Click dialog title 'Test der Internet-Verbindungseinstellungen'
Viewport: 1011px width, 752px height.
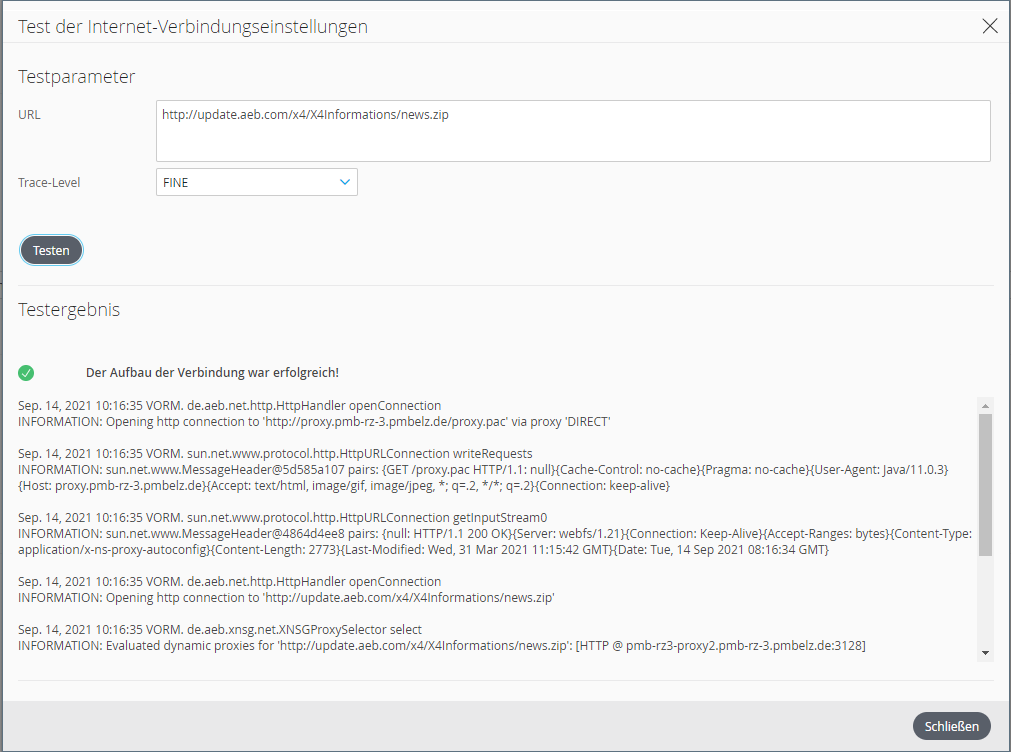pos(193,26)
